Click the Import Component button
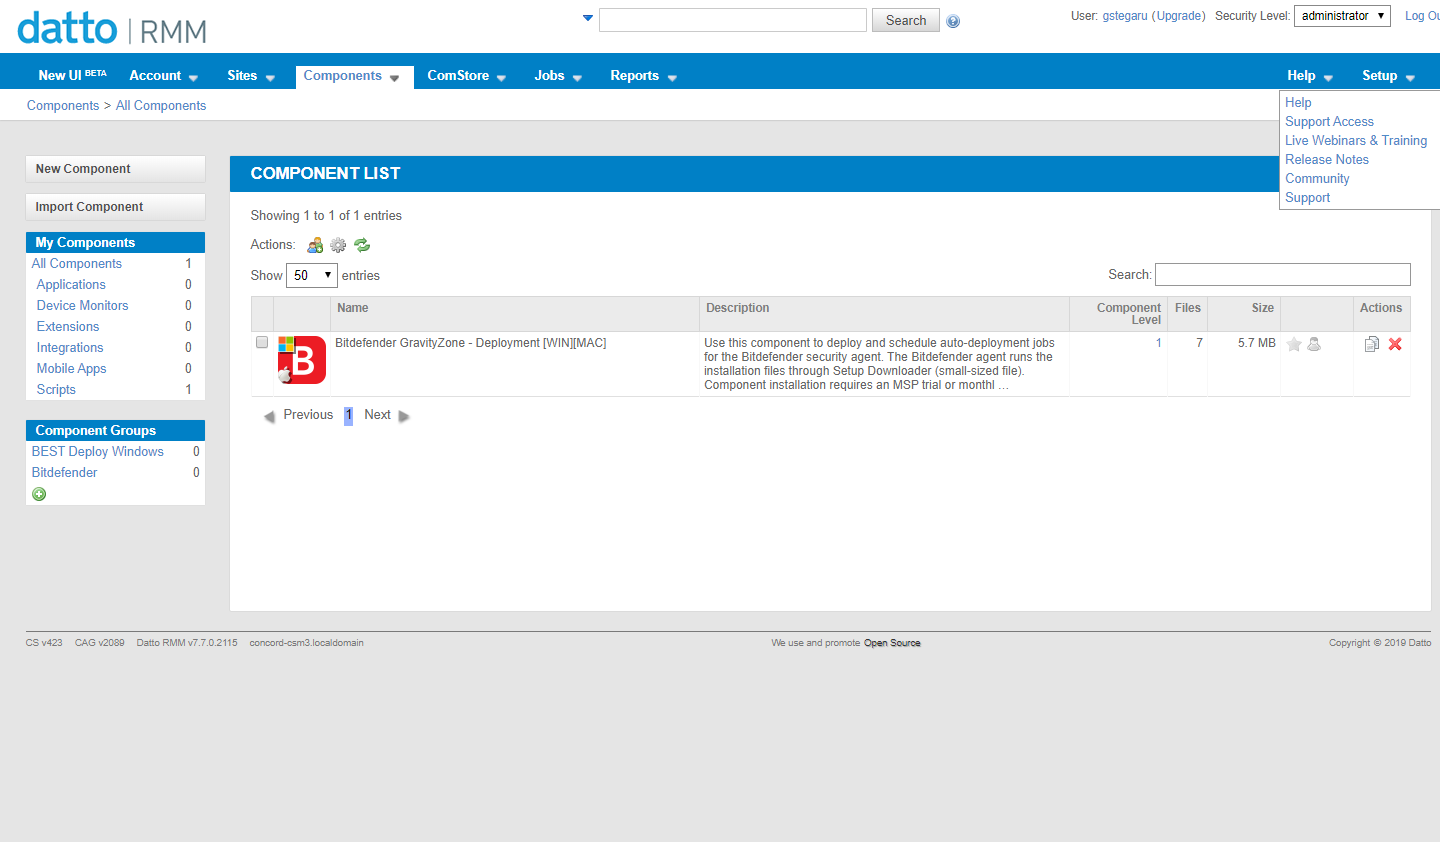1440x842 pixels. coord(115,207)
